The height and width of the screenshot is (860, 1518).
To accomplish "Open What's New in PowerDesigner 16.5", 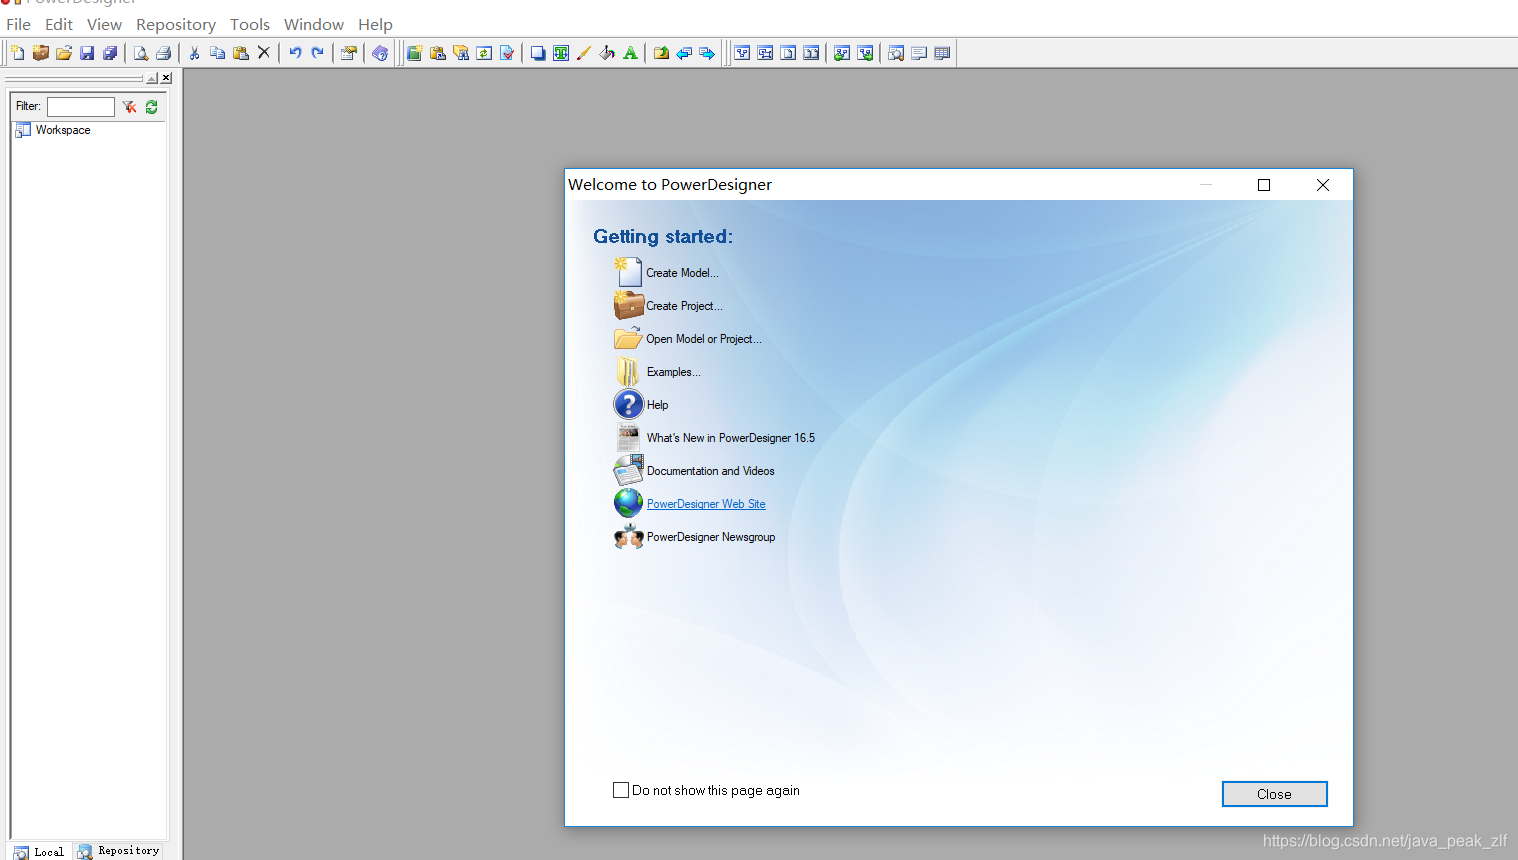I will coord(731,438).
